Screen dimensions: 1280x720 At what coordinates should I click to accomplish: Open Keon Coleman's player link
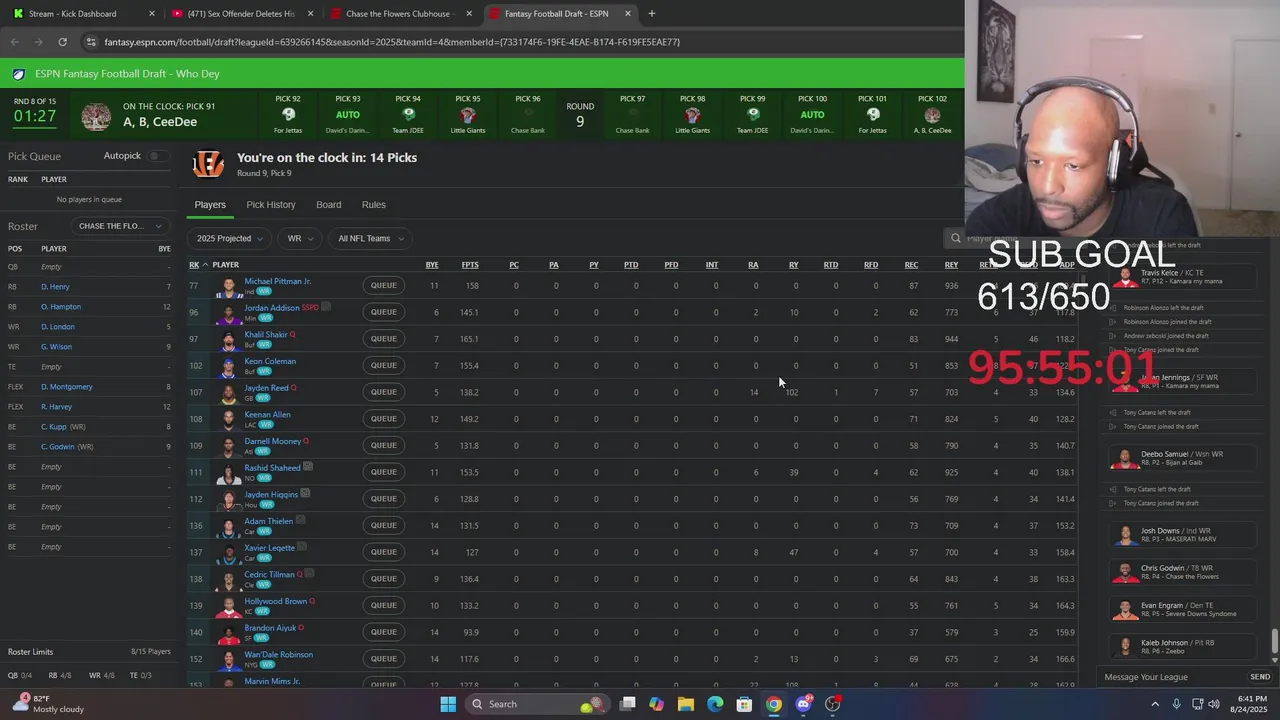(x=270, y=361)
